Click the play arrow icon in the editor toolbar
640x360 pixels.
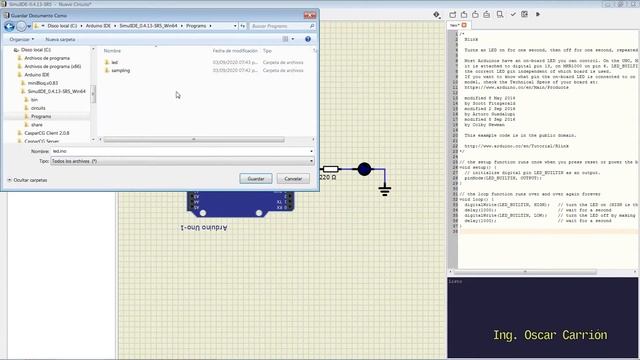coord(538,14)
